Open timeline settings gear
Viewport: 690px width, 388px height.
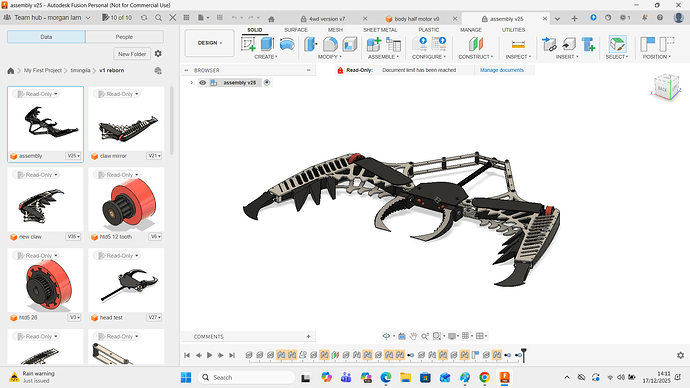coord(680,355)
